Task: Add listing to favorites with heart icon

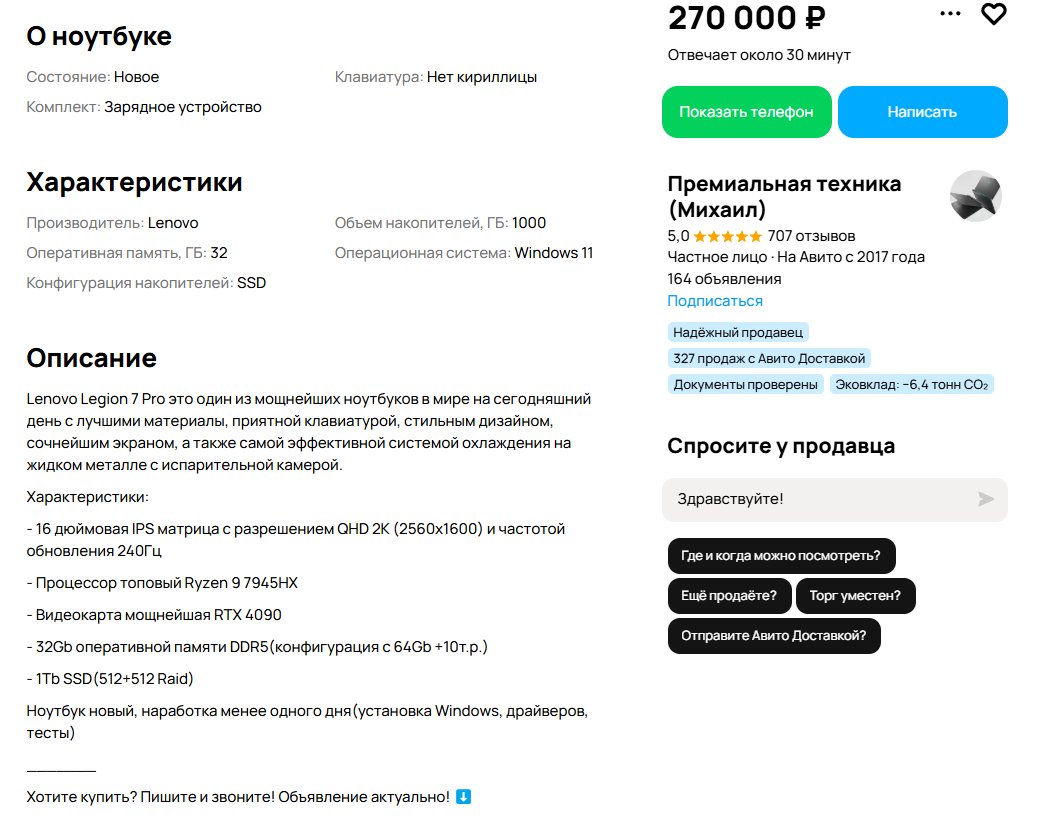Action: pyautogui.click(x=994, y=13)
